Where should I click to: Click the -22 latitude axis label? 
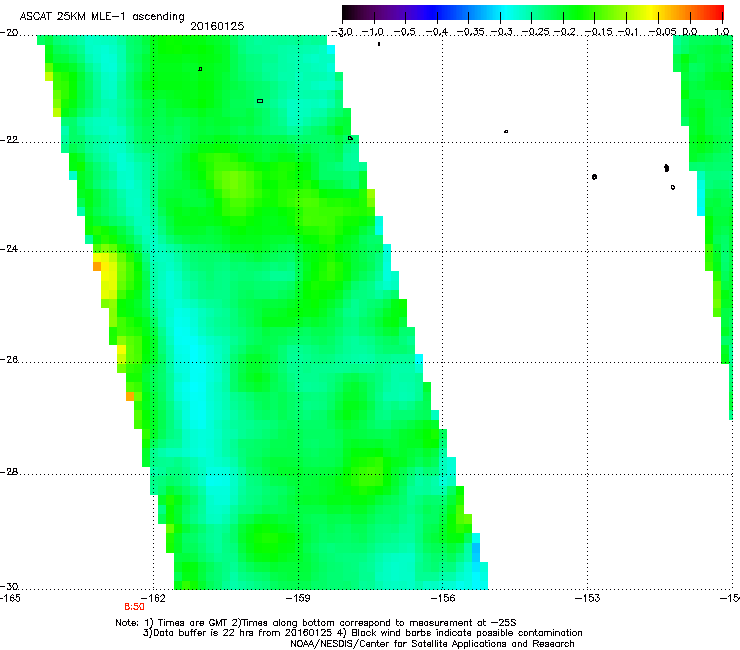click(9, 140)
